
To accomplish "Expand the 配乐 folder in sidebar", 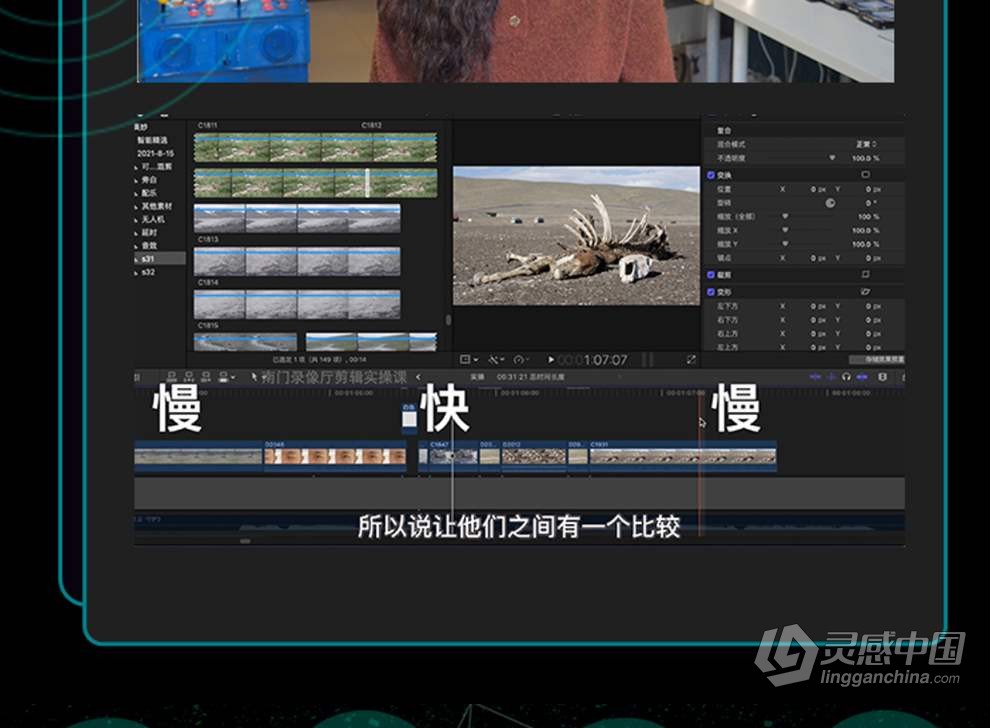I will coord(136,194).
